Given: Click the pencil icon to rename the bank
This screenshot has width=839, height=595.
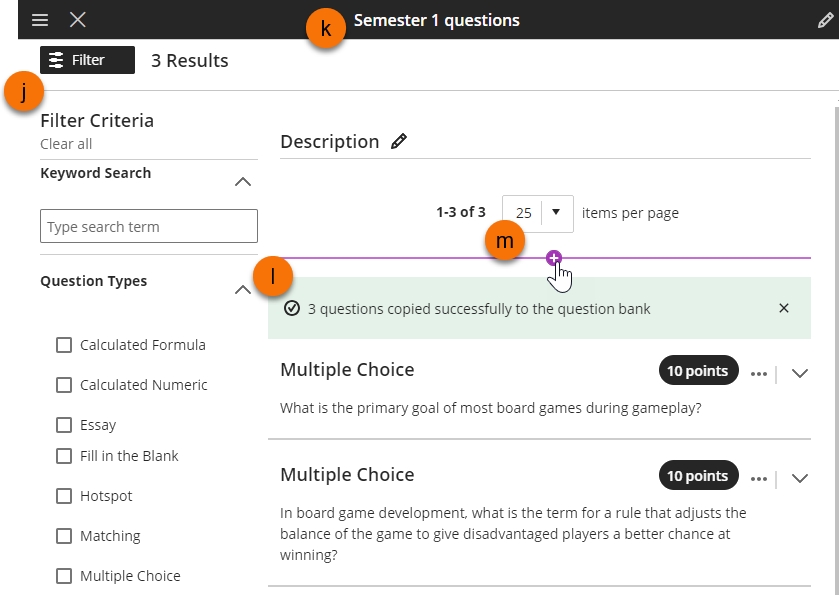Looking at the screenshot, I should pyautogui.click(x=825, y=20).
